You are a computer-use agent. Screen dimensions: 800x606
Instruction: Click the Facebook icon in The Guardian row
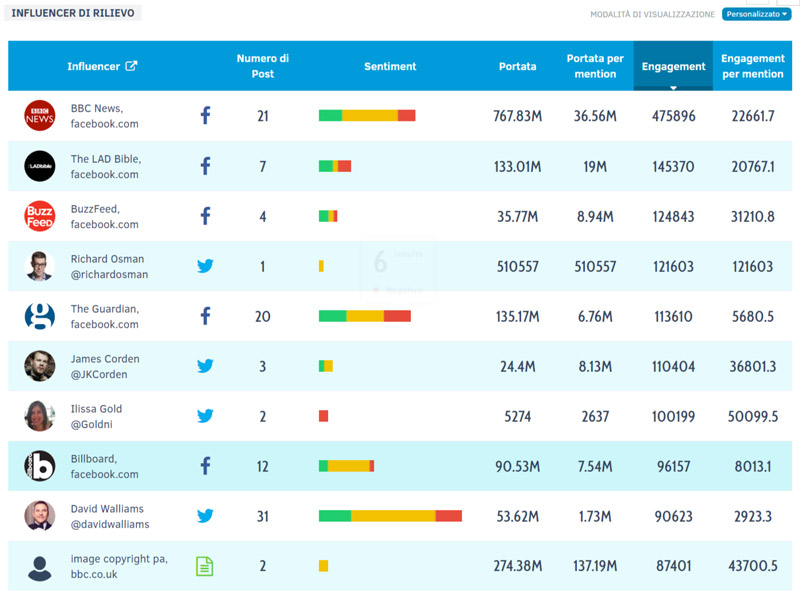point(205,316)
